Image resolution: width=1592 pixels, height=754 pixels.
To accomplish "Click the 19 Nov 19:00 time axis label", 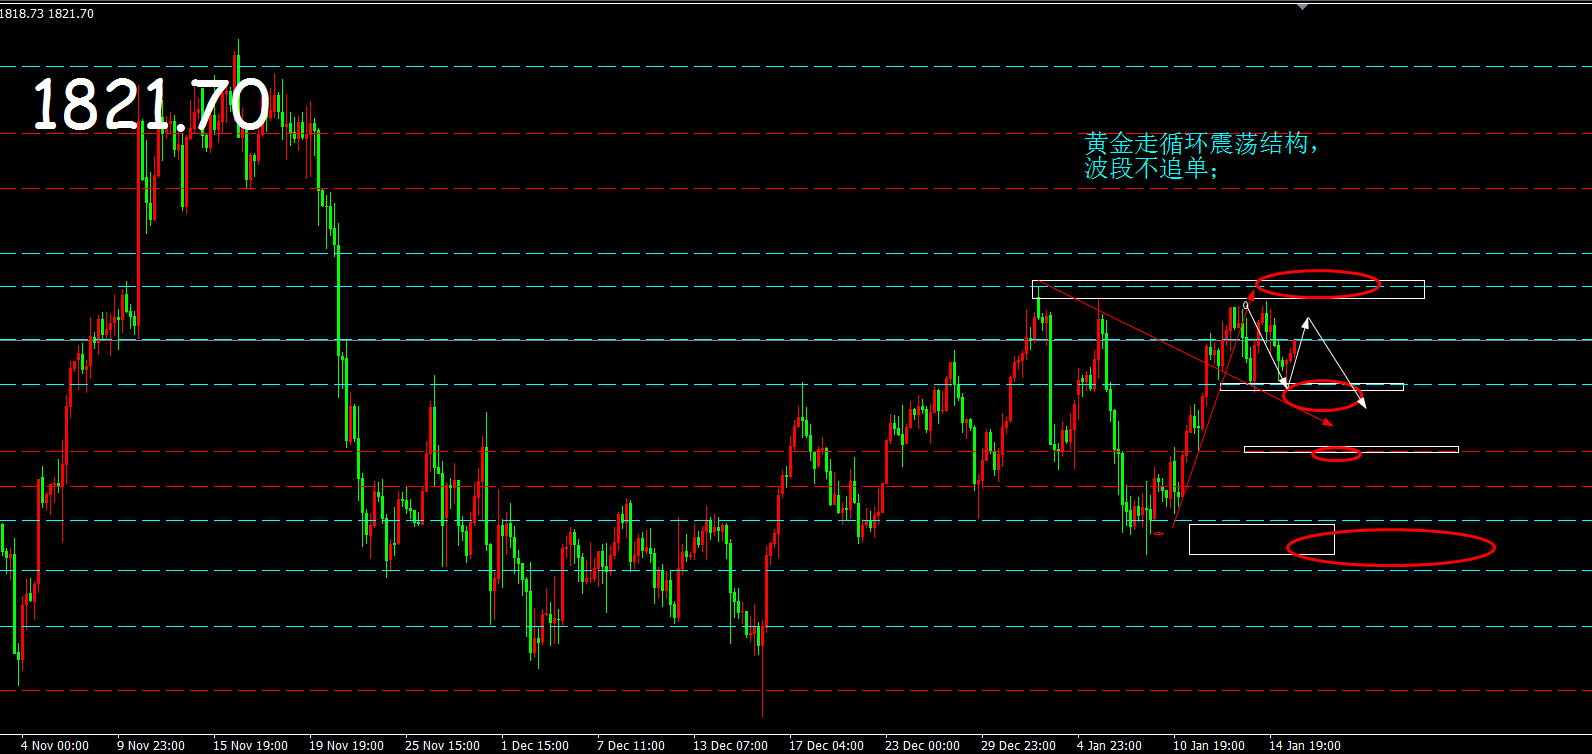I will pos(346,746).
